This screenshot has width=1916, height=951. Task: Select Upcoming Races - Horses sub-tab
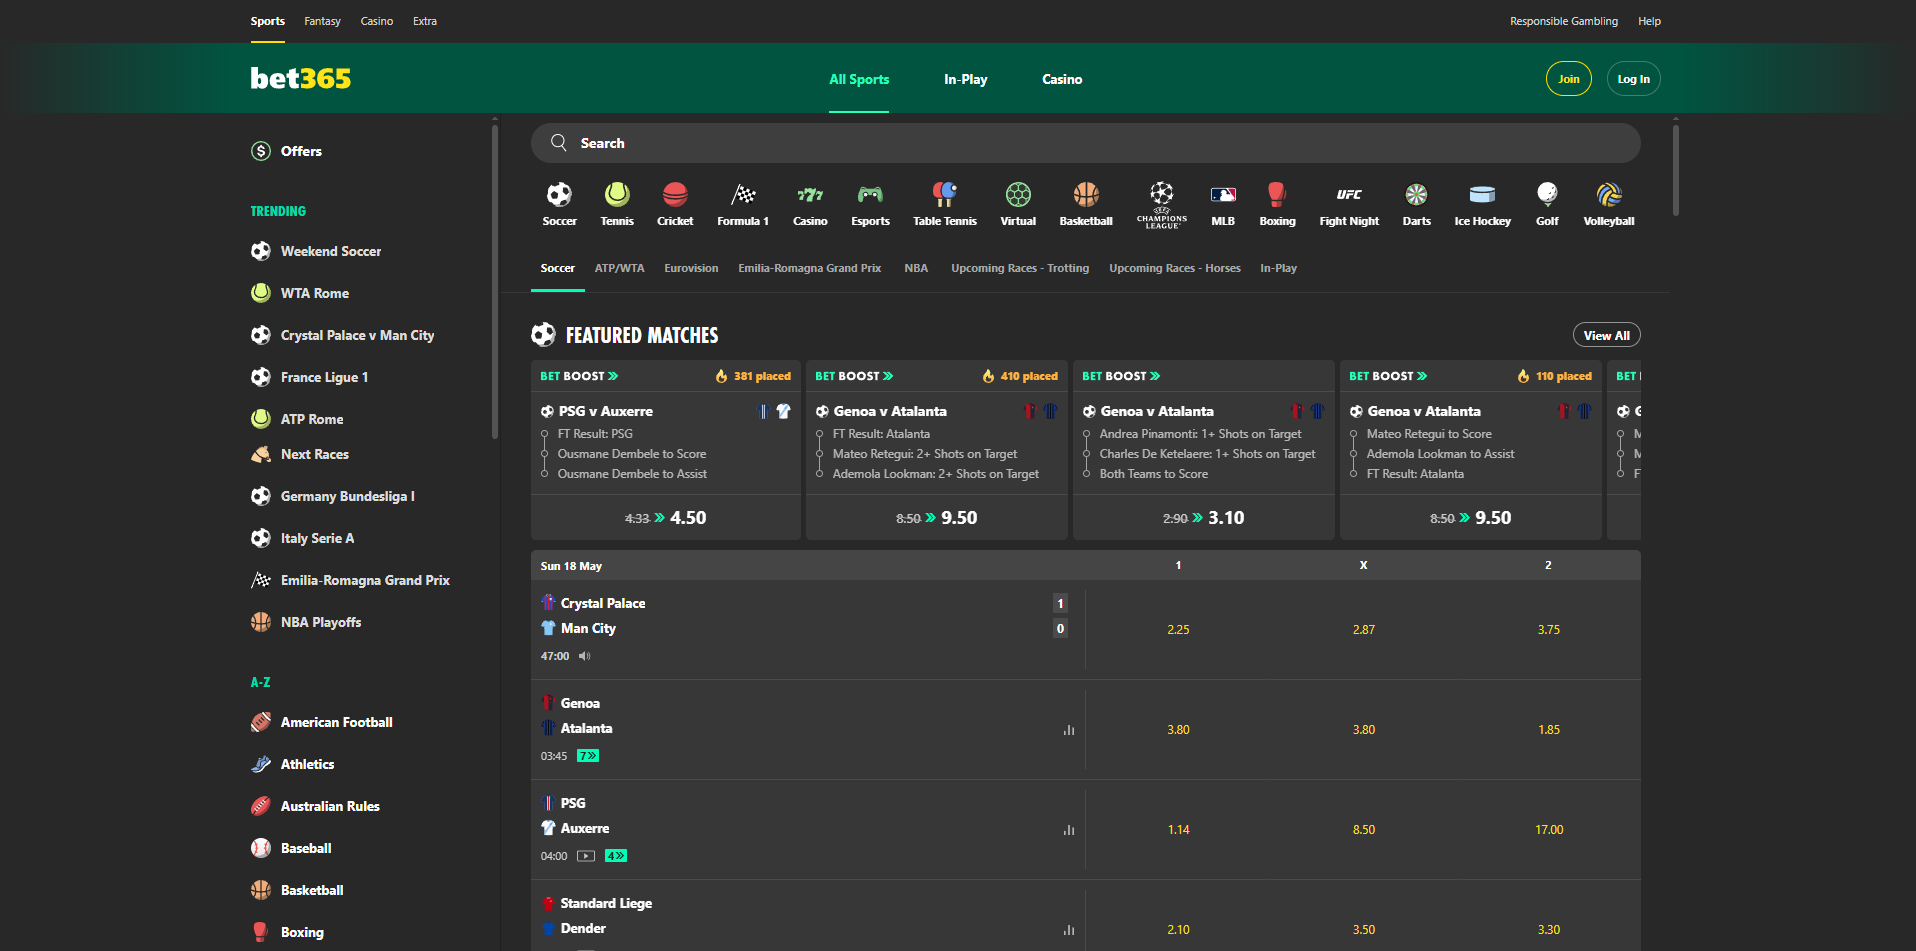click(x=1175, y=268)
